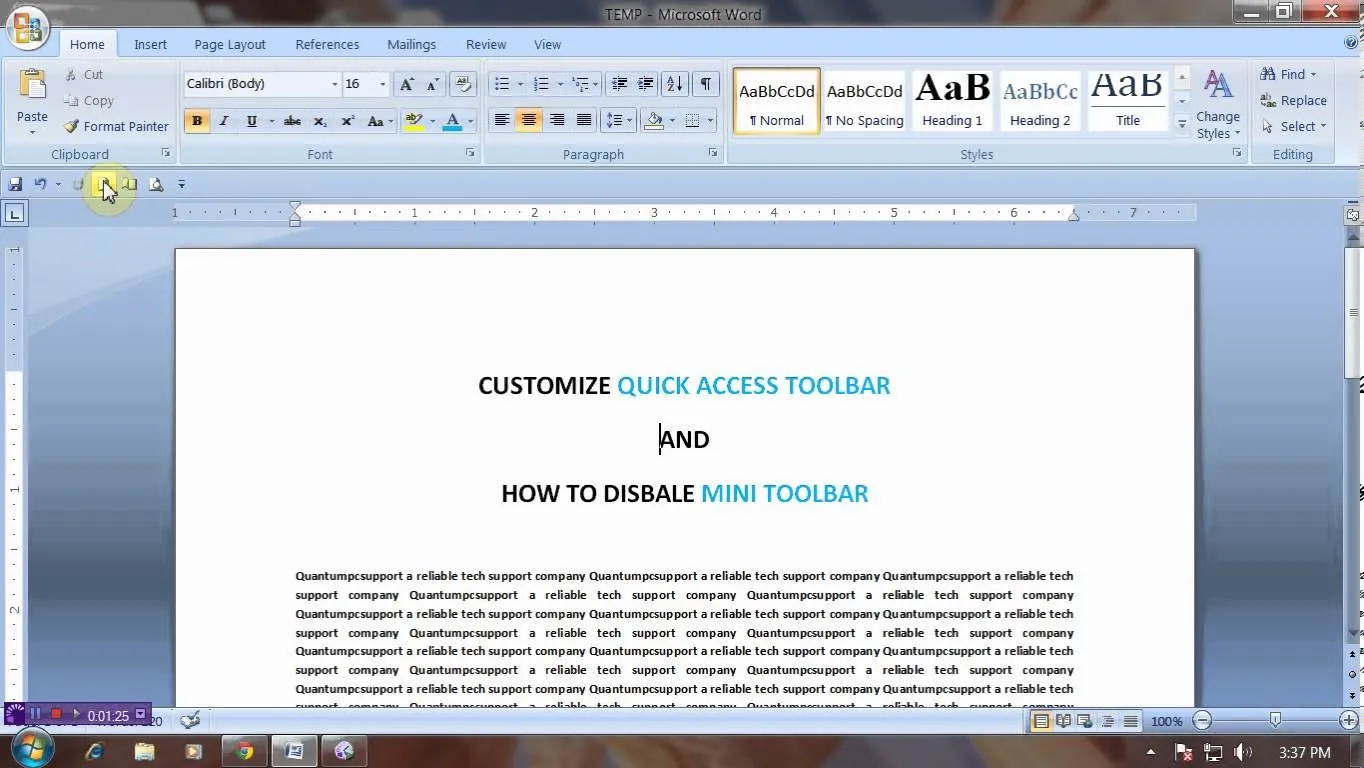Screen dimensions: 1364x768
Task: Toggle Underline formatting
Action: (x=251, y=121)
